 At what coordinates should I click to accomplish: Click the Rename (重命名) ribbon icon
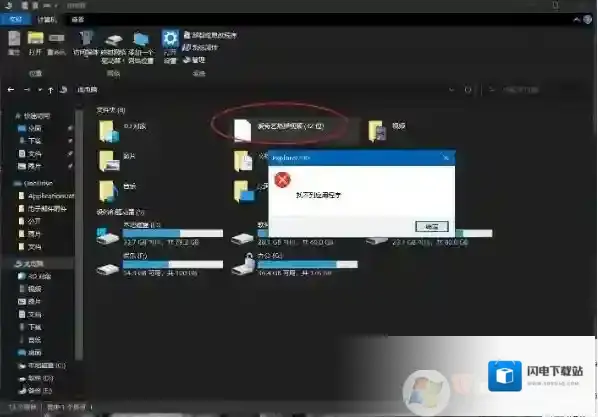[56, 43]
